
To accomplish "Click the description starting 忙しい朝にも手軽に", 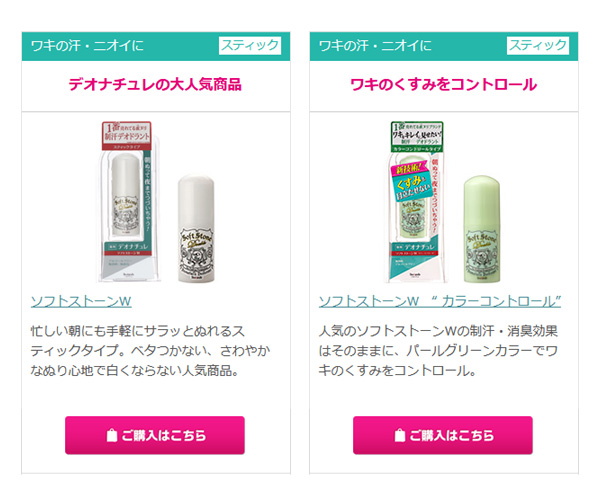I will coord(150,351).
